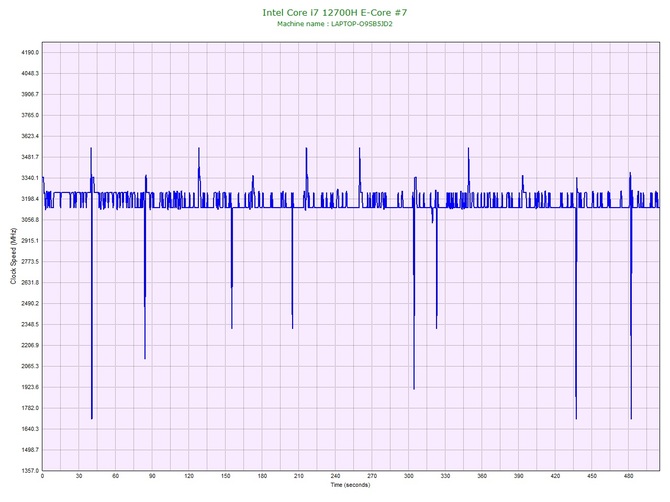Screen dimensions: 670x502
Task: Click the 240 tick on time axis
Action: click(x=335, y=476)
